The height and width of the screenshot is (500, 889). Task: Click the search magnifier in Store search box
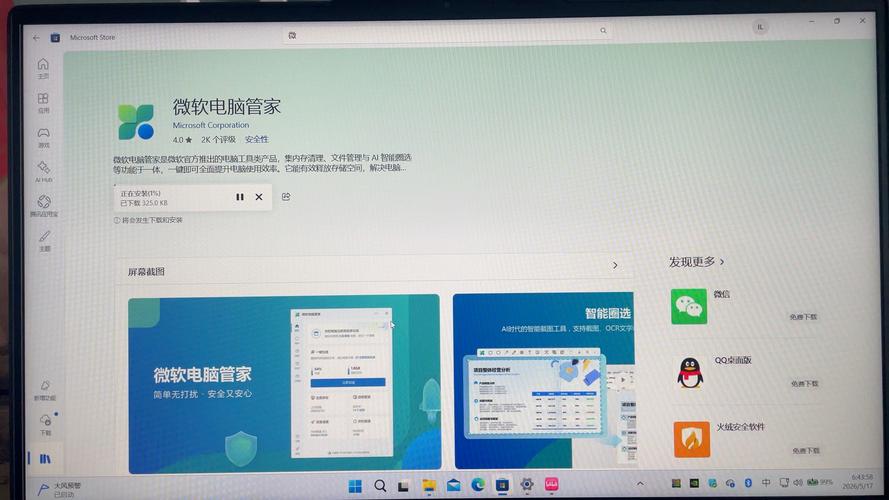[x=603, y=31]
